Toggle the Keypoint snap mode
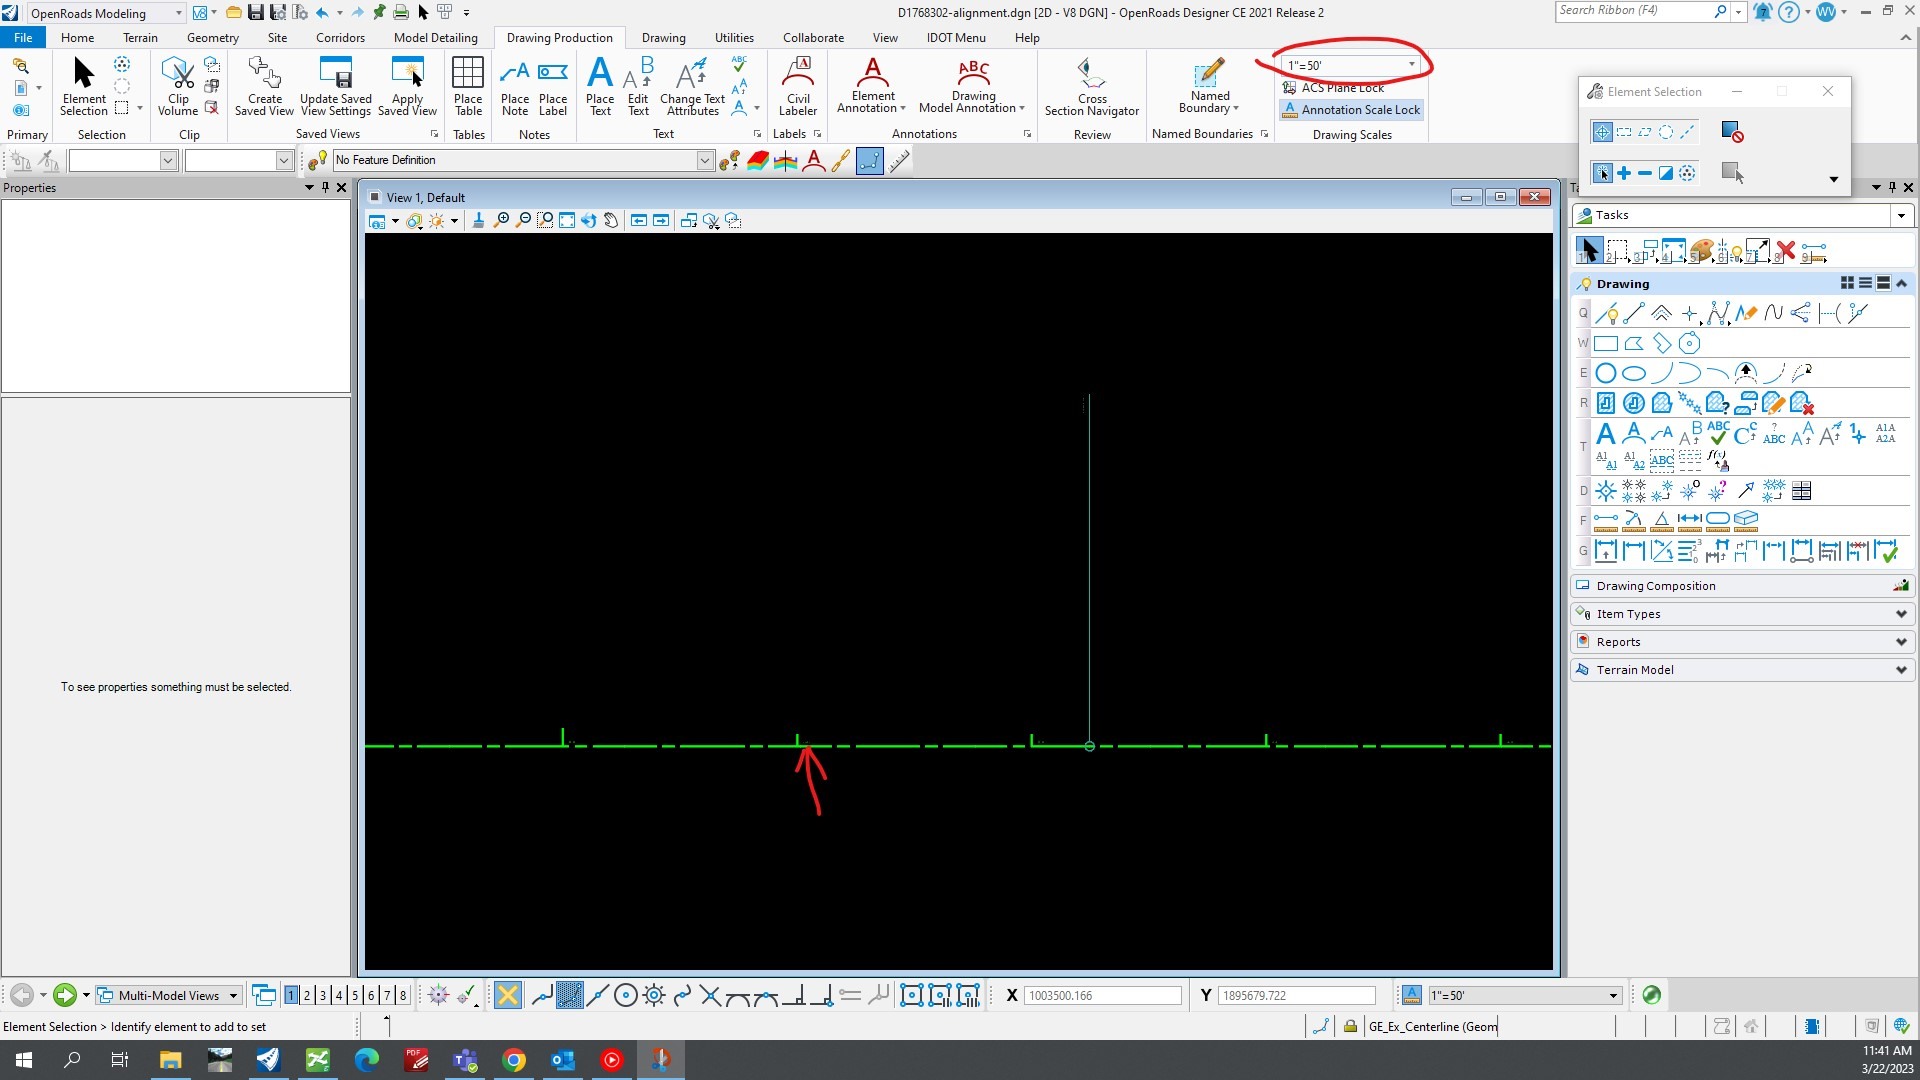Image resolution: width=1920 pixels, height=1080 pixels. [570, 995]
